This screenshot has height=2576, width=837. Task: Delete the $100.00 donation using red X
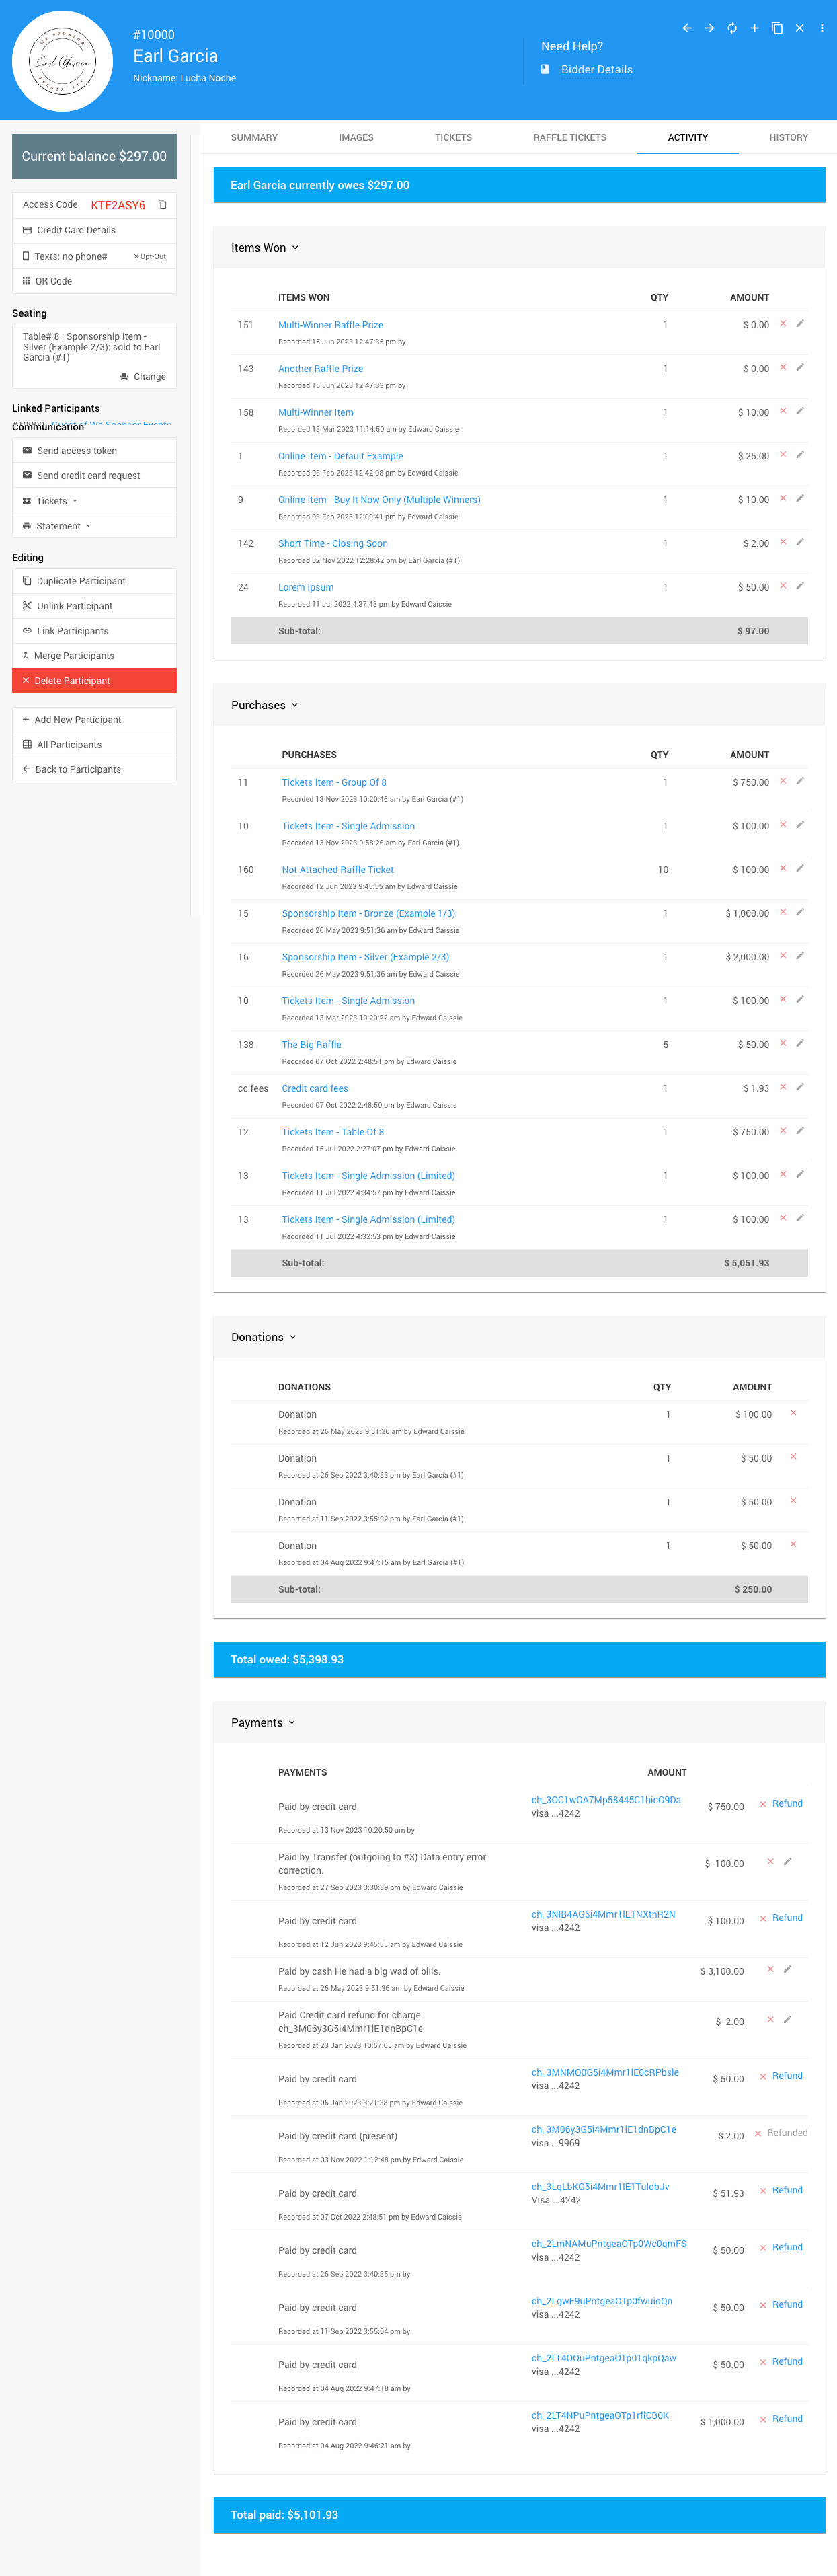tap(793, 1413)
